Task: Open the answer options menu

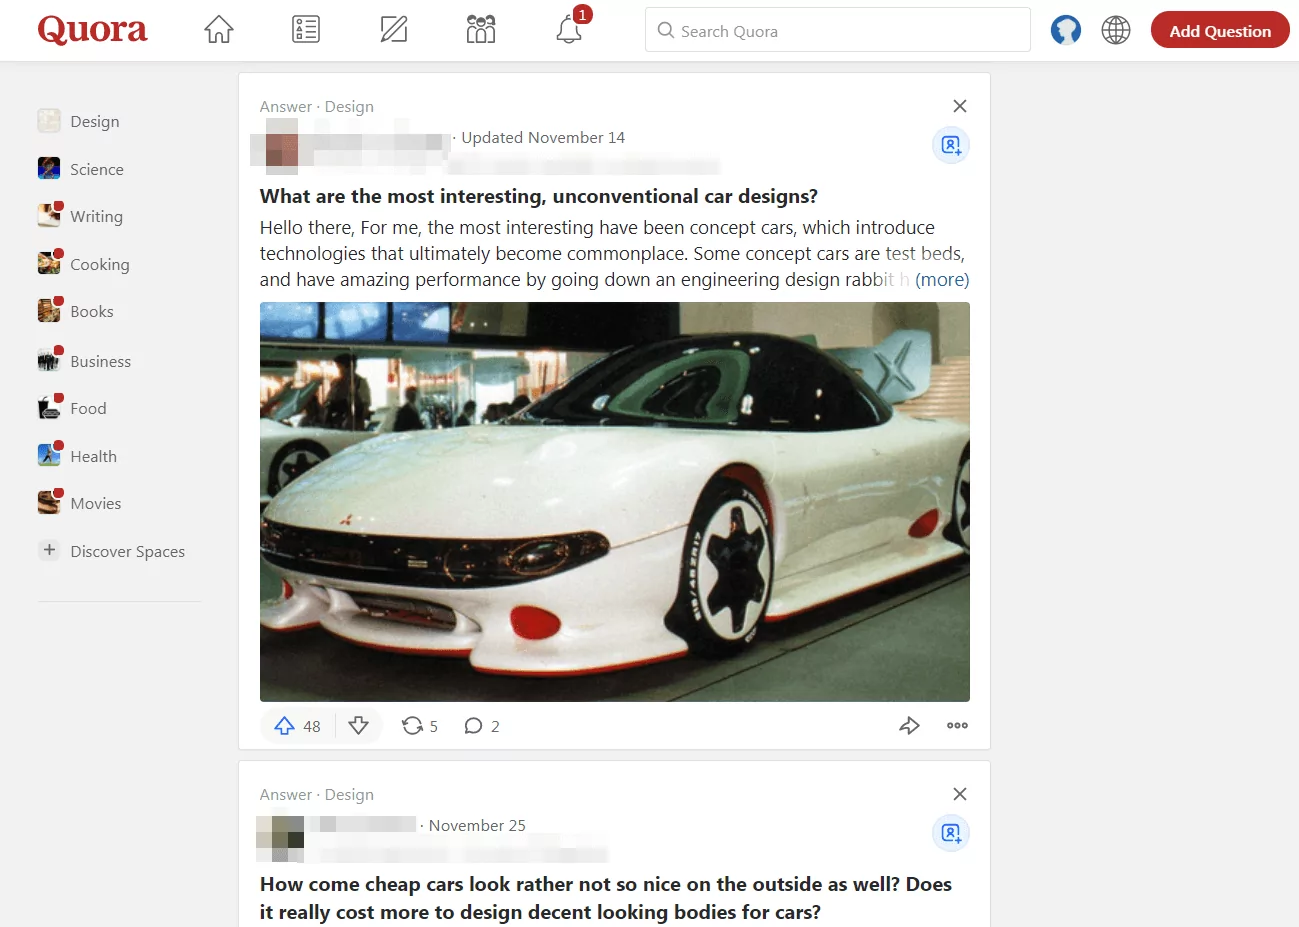Action: point(956,725)
